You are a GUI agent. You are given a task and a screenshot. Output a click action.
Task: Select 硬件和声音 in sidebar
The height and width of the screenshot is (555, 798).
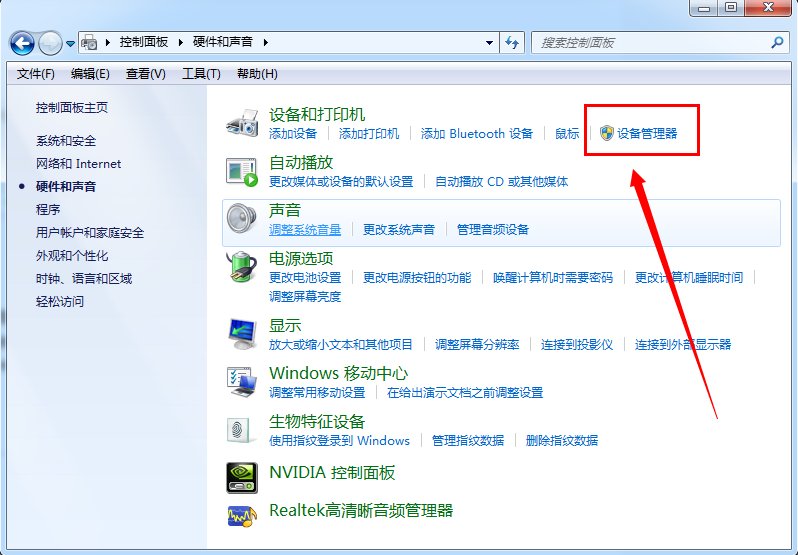[66, 186]
